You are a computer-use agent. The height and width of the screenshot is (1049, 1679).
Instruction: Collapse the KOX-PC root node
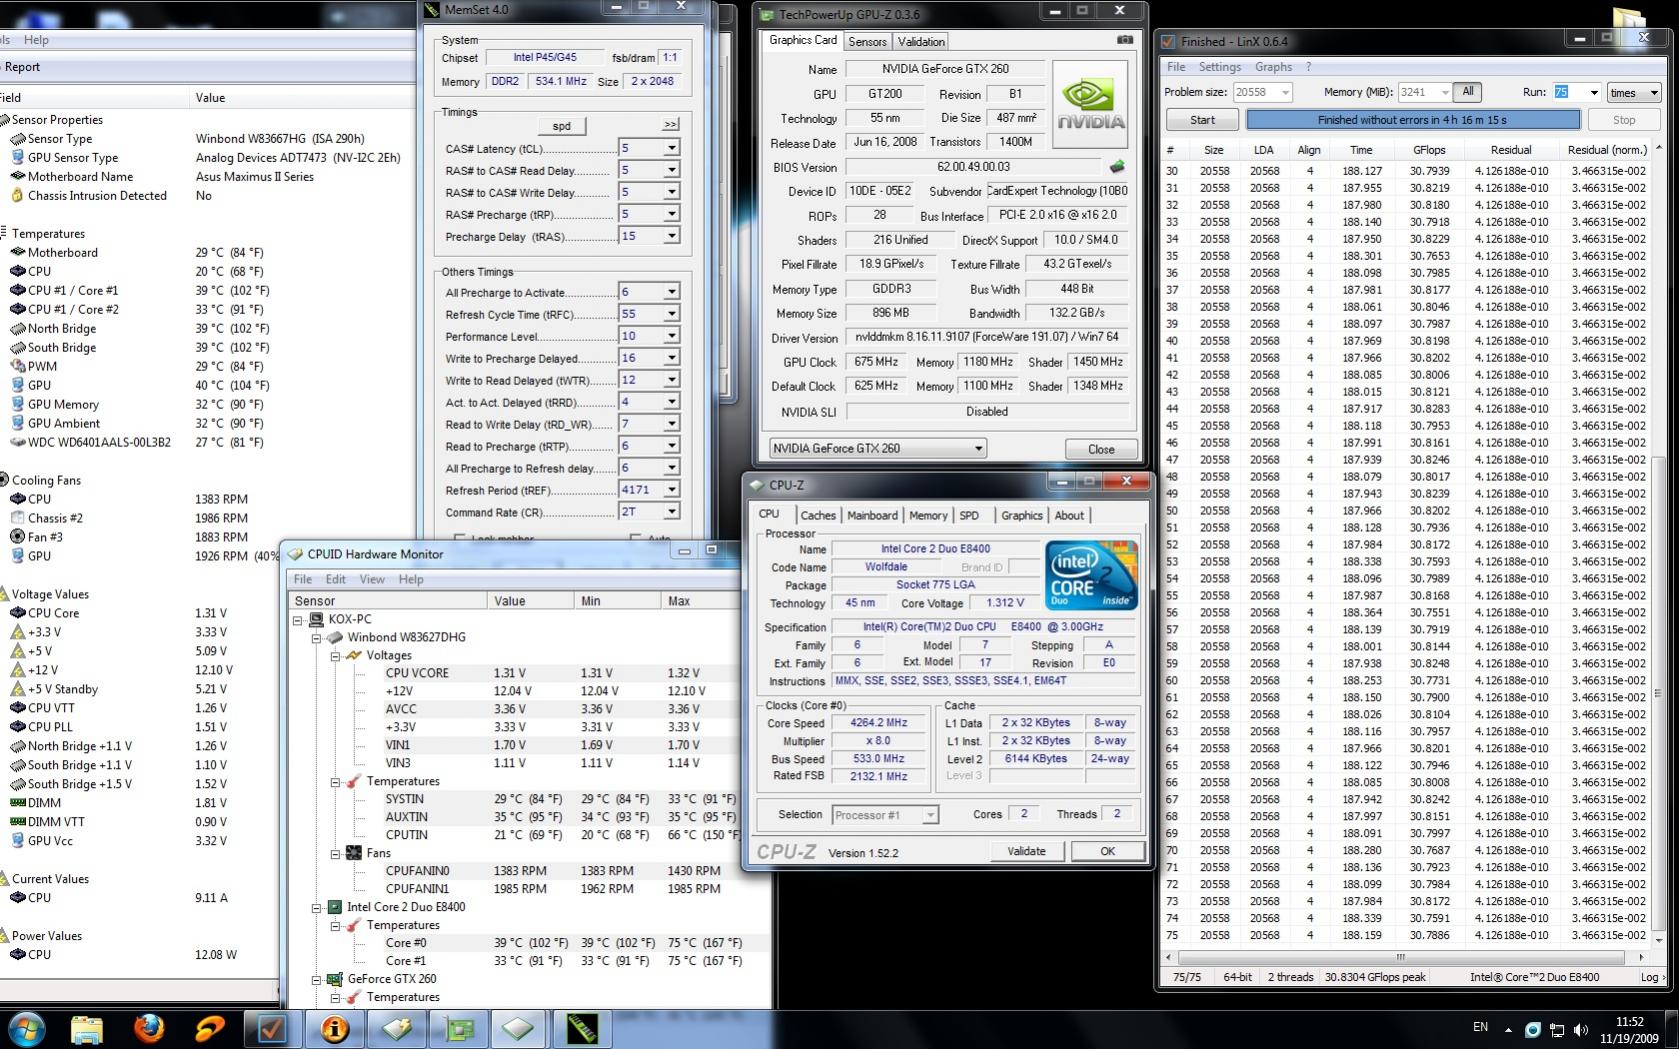(297, 620)
